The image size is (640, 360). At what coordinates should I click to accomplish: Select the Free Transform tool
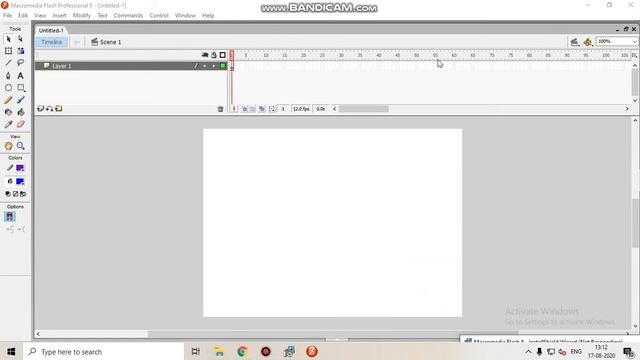8,51
